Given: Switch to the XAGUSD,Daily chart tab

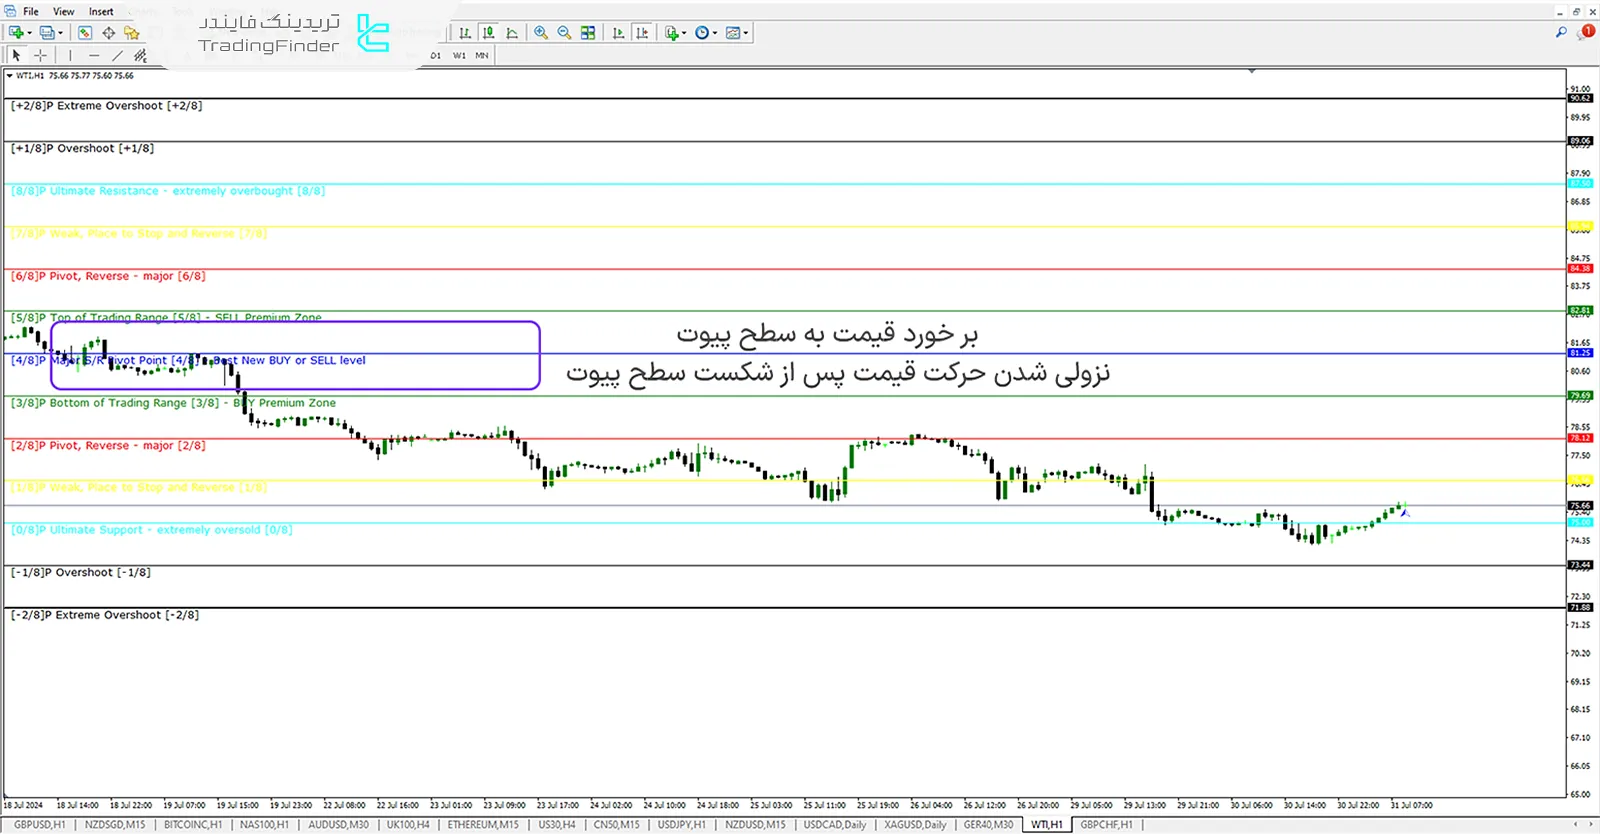Looking at the screenshot, I should [x=915, y=825].
